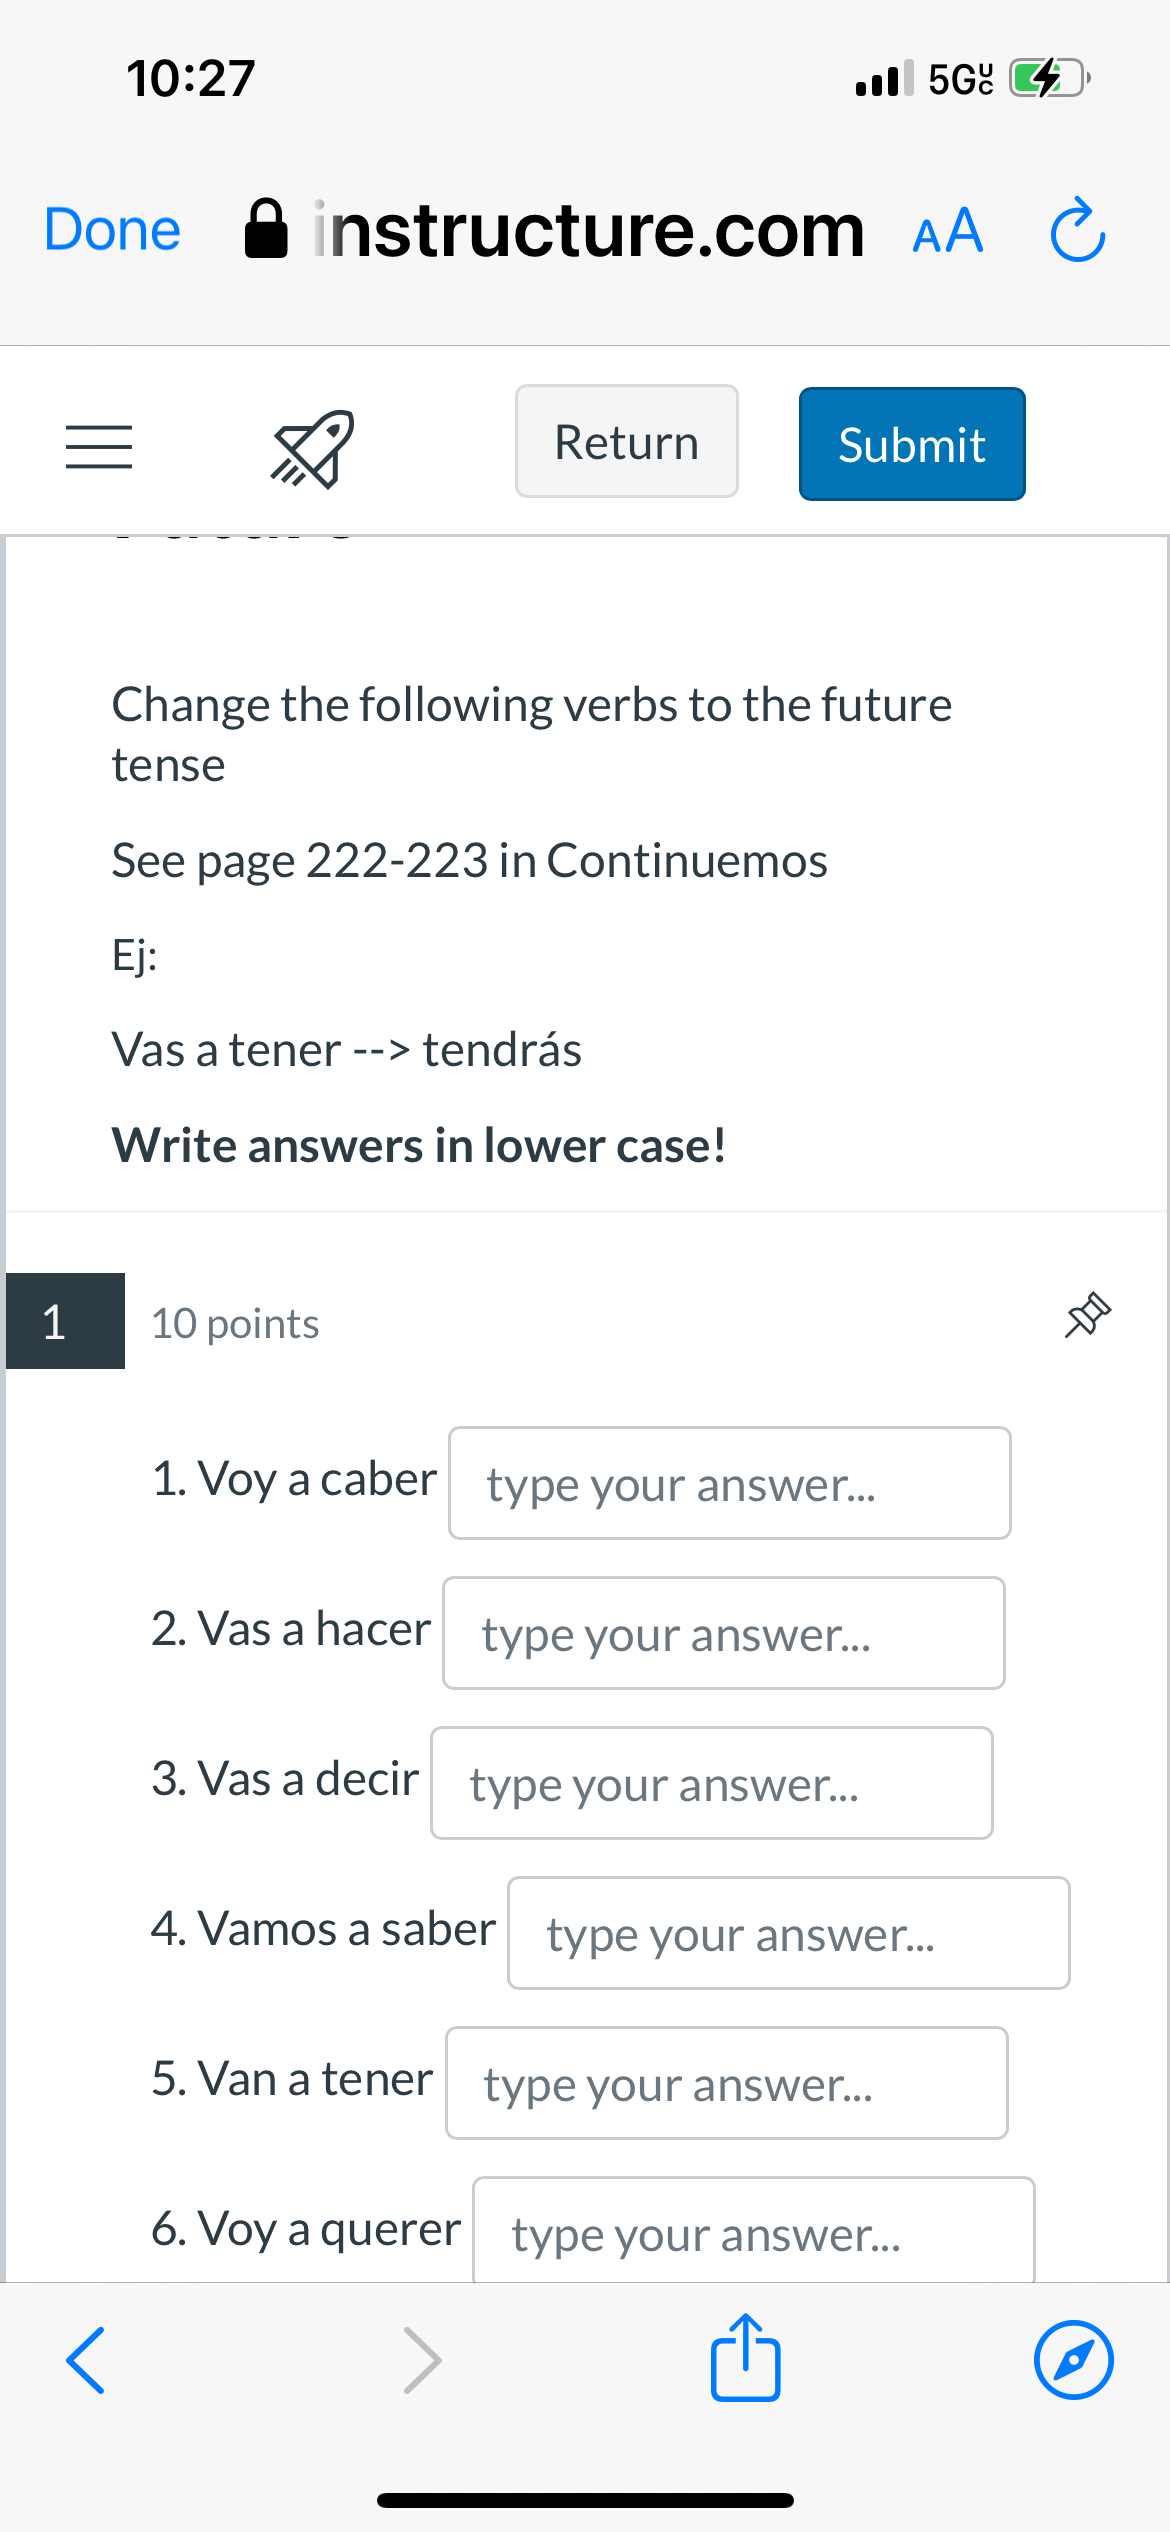
Task: Submit the quiz
Action: pos(911,443)
